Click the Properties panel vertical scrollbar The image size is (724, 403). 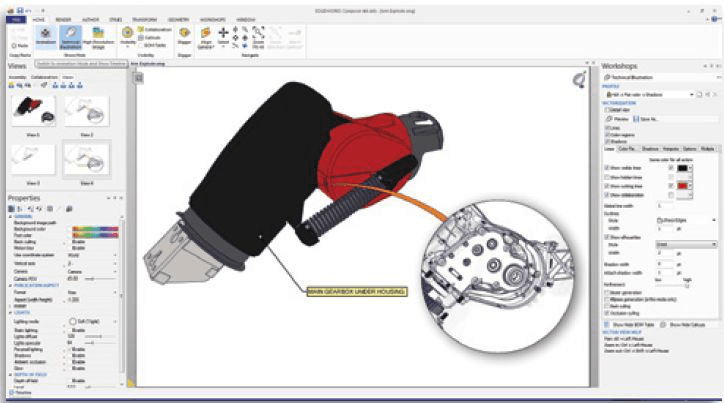[x=121, y=298]
